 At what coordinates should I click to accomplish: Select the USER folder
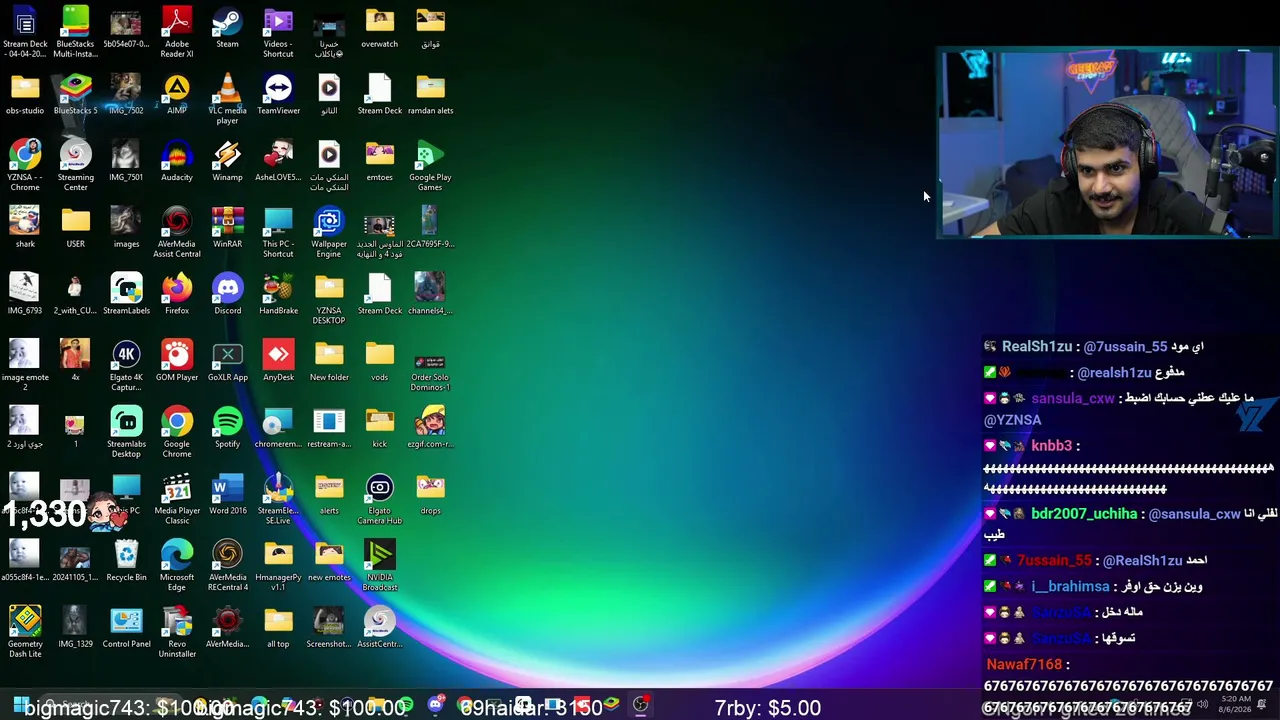[x=75, y=228]
